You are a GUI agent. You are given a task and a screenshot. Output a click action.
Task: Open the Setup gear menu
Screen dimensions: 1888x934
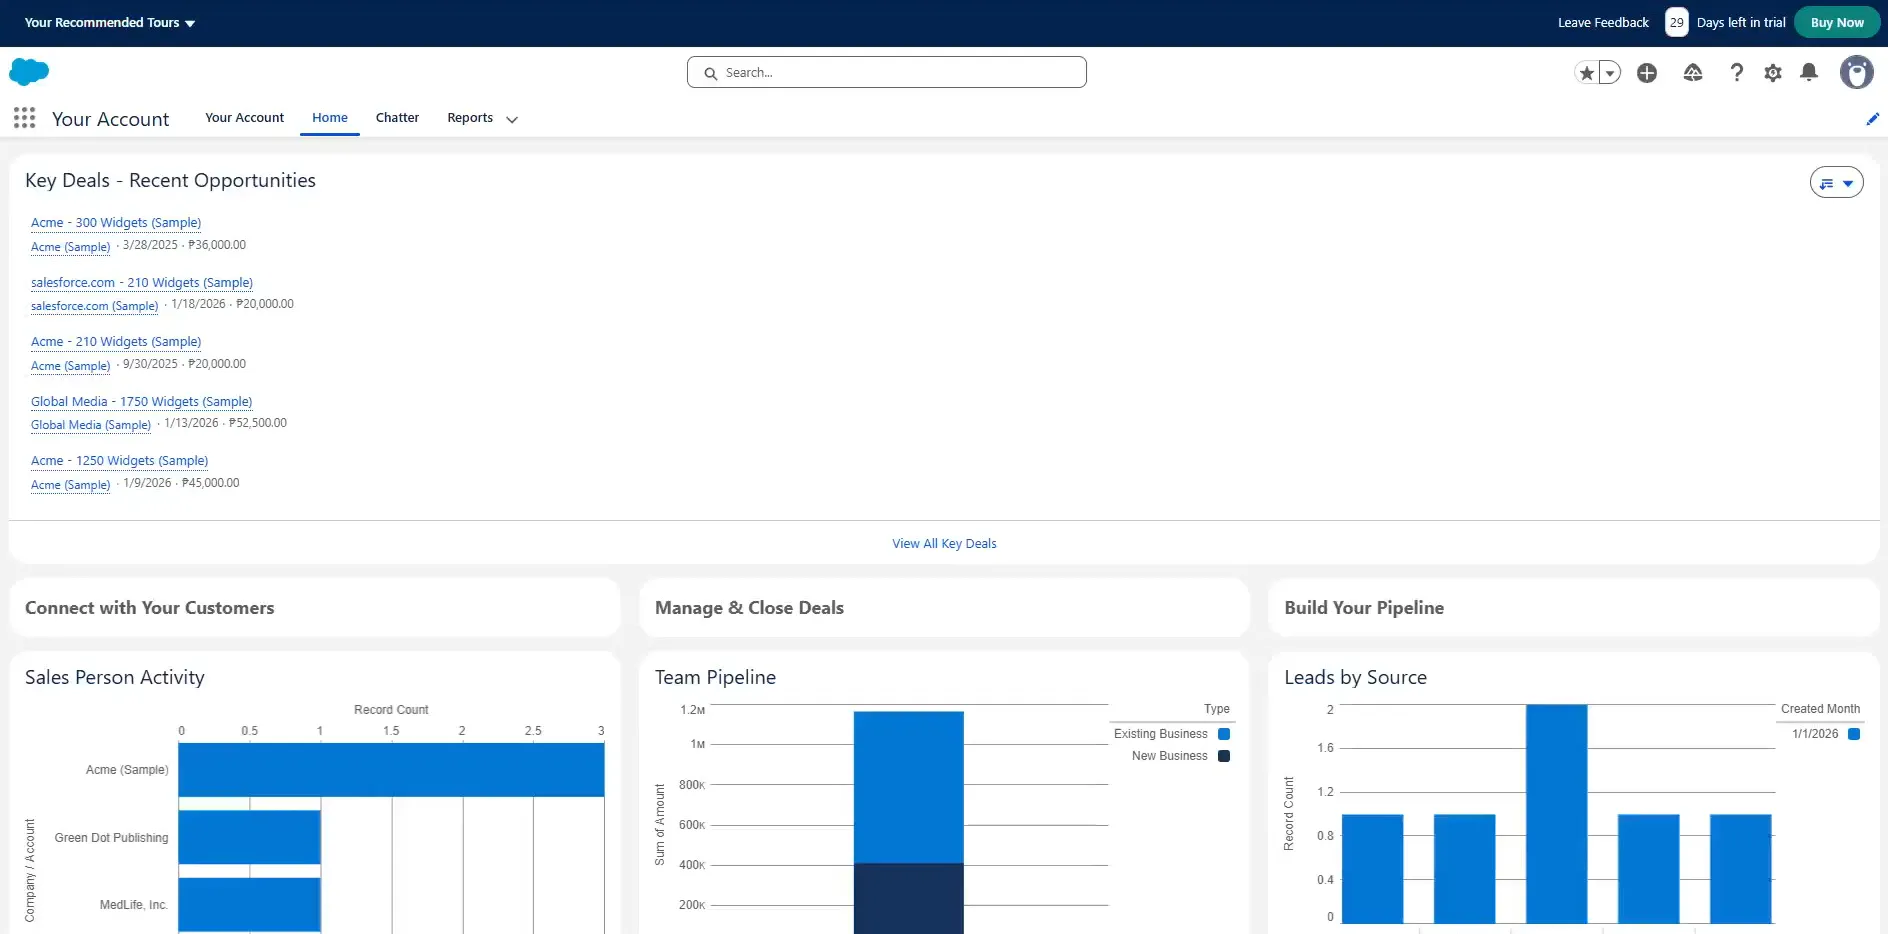pos(1773,73)
